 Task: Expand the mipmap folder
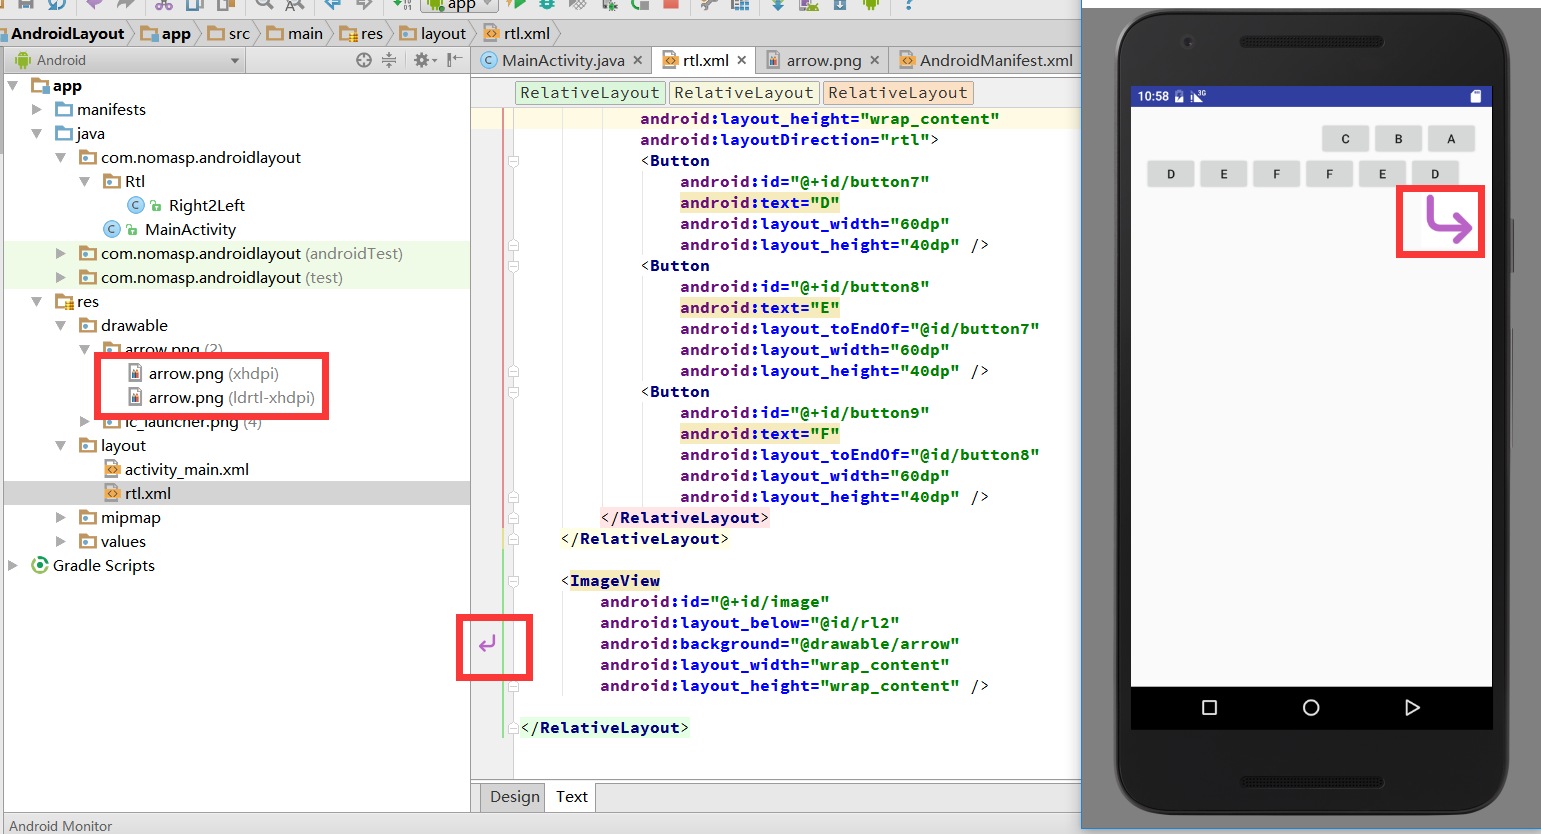click(60, 517)
